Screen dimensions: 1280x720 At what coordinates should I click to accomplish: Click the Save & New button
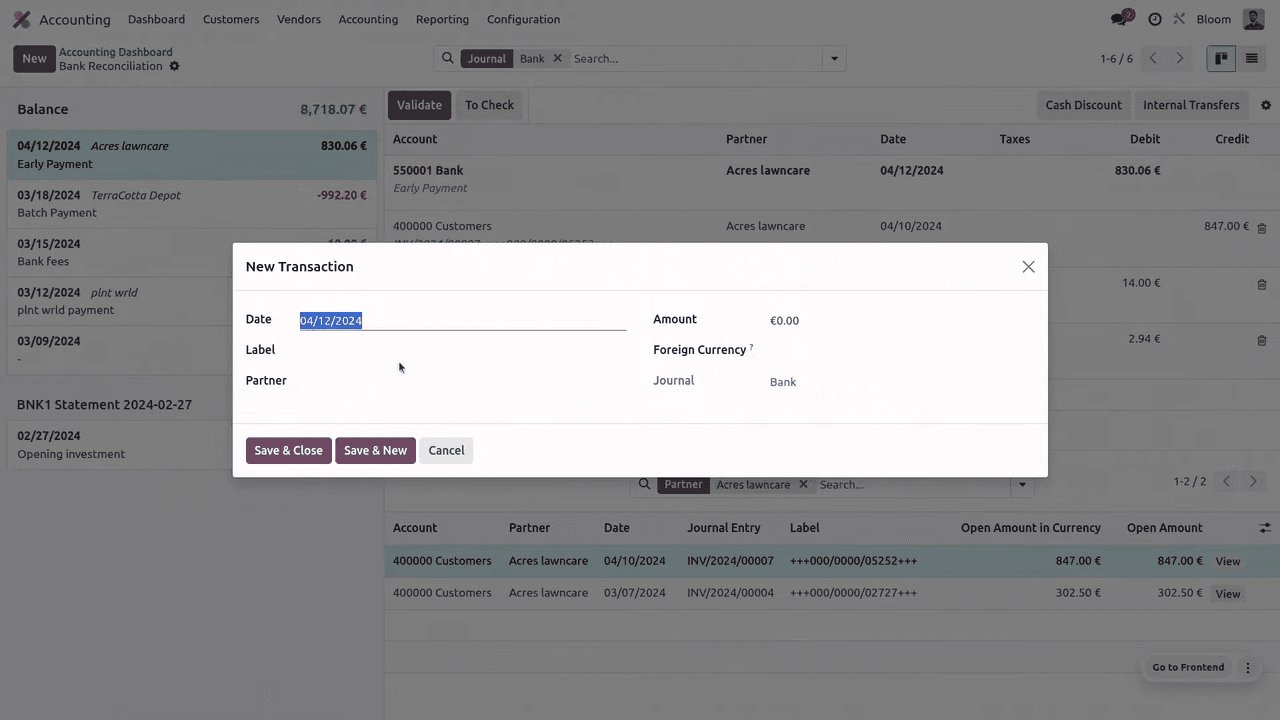click(375, 450)
